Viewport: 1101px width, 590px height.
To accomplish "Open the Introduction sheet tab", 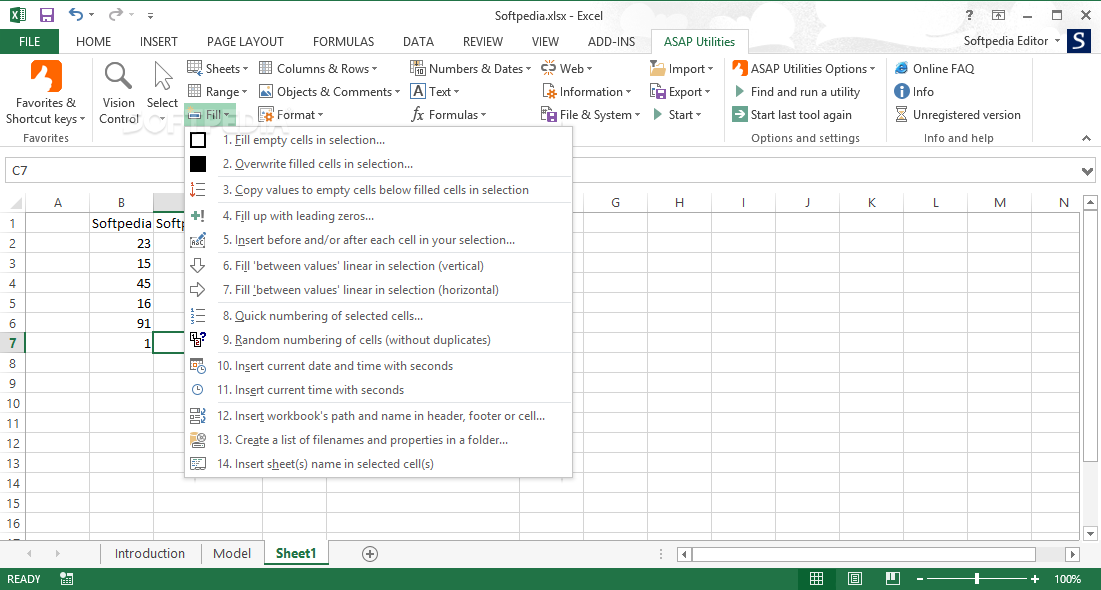I will coord(150,553).
